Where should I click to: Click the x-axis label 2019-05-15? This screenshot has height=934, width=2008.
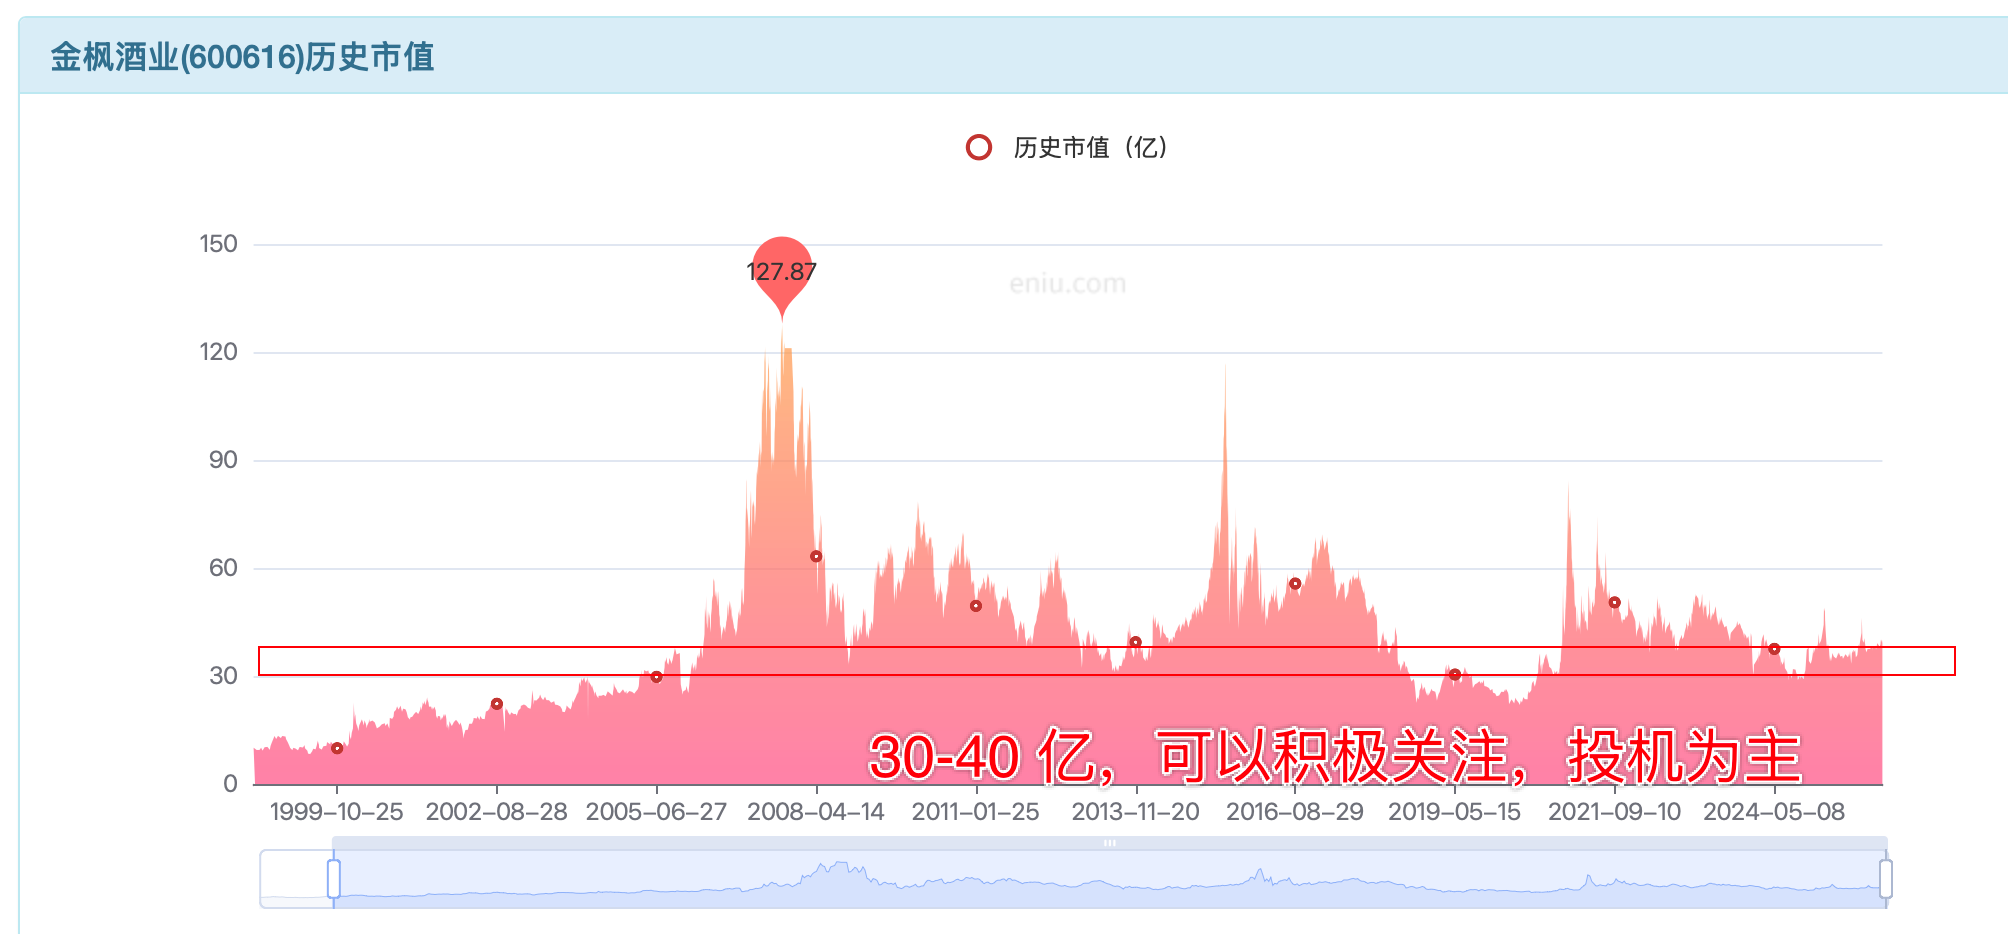(x=1455, y=812)
